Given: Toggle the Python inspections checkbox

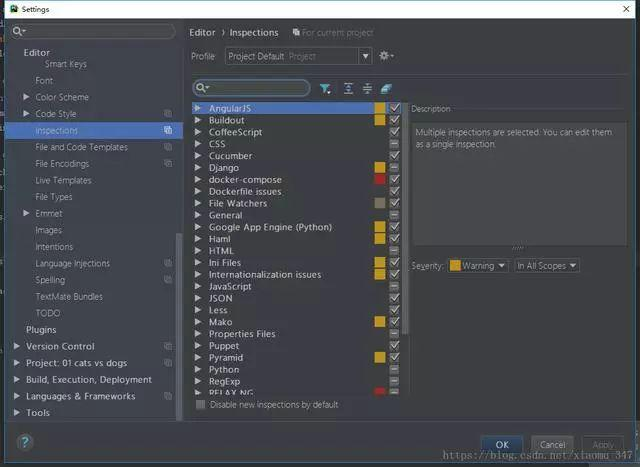Looking at the screenshot, I should coord(394,369).
